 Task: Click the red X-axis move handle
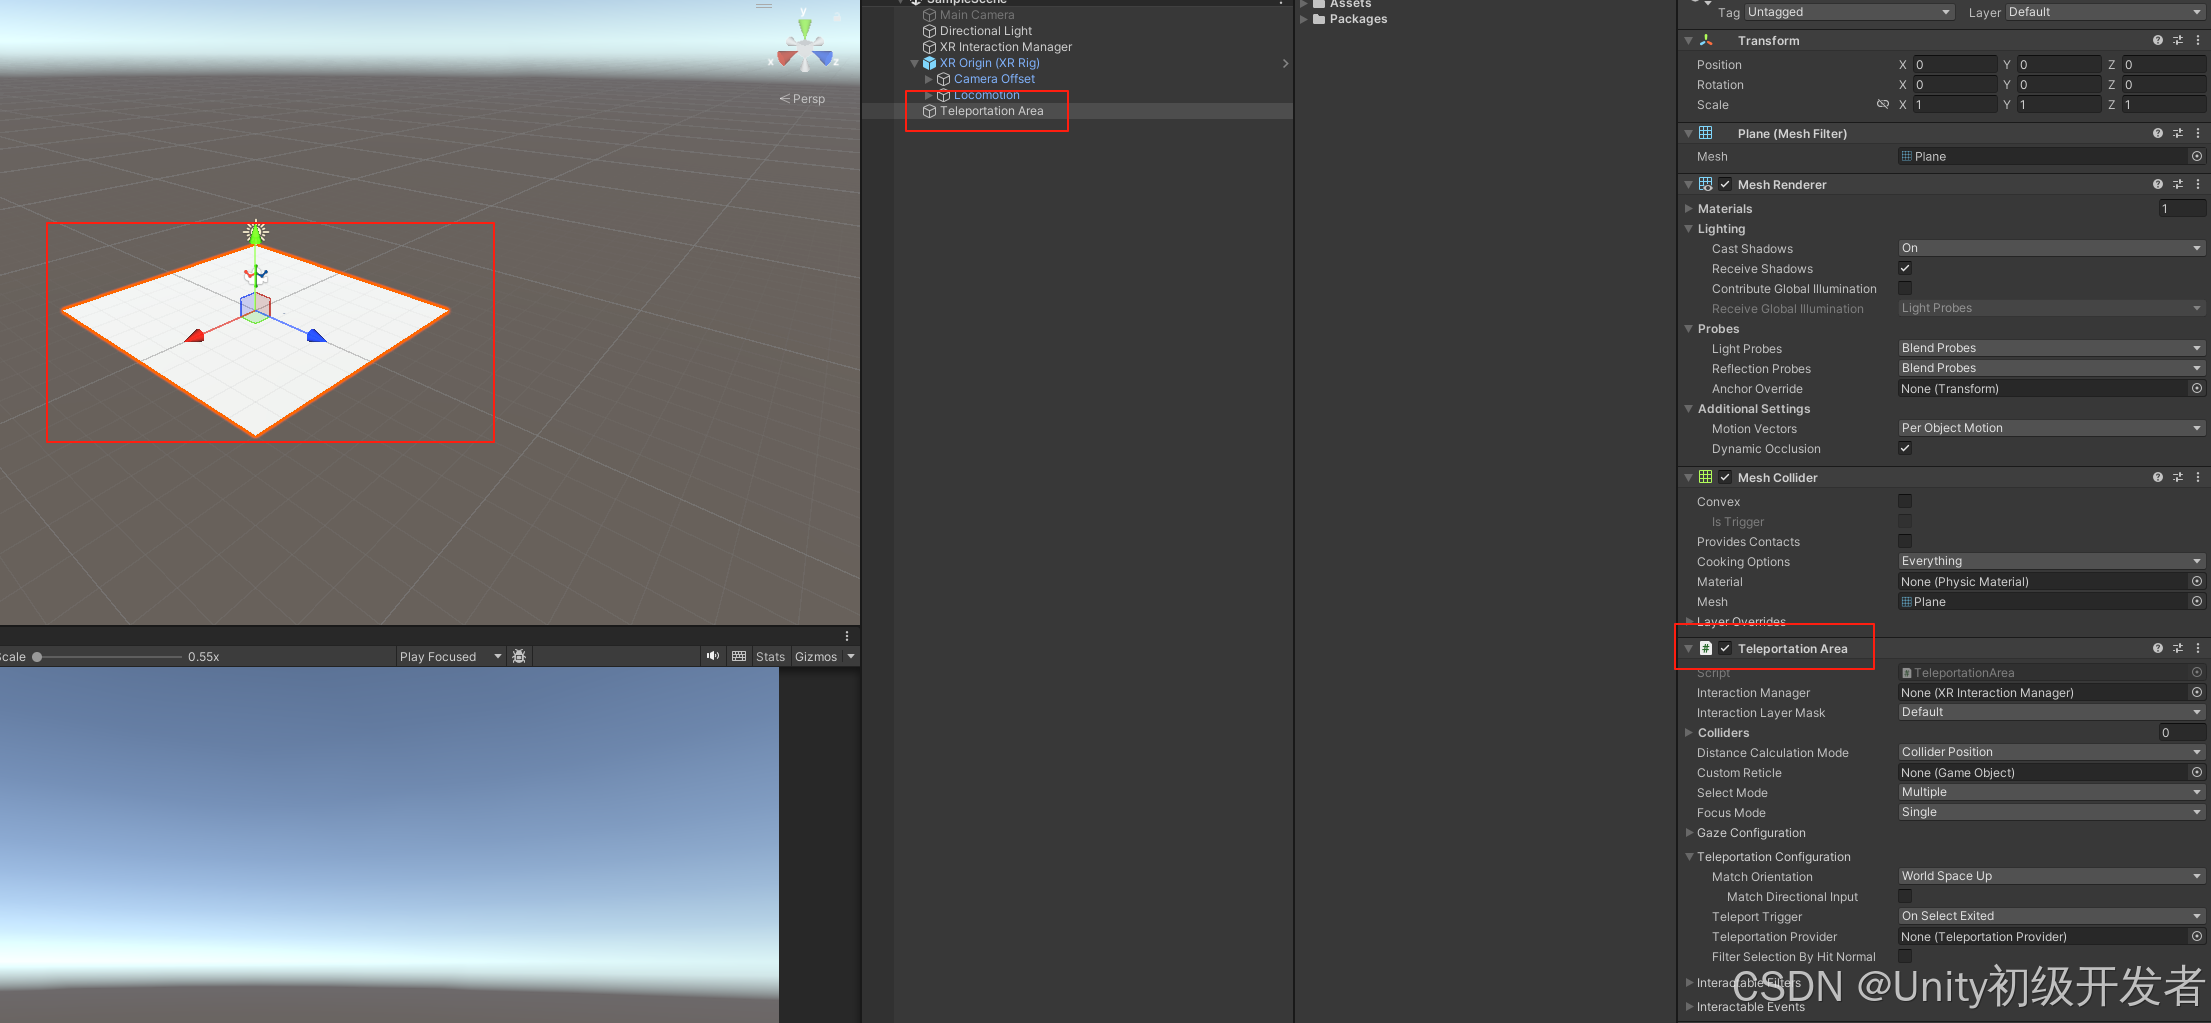(x=195, y=335)
